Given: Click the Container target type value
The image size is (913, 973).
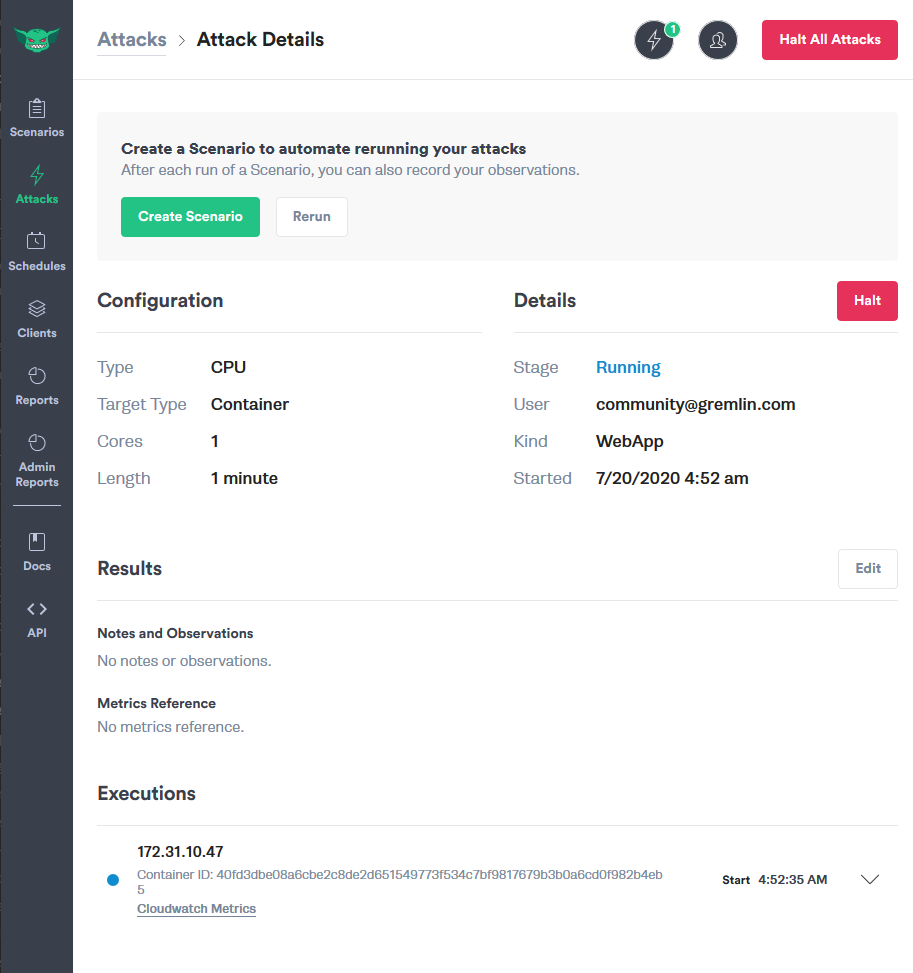Looking at the screenshot, I should [250, 405].
